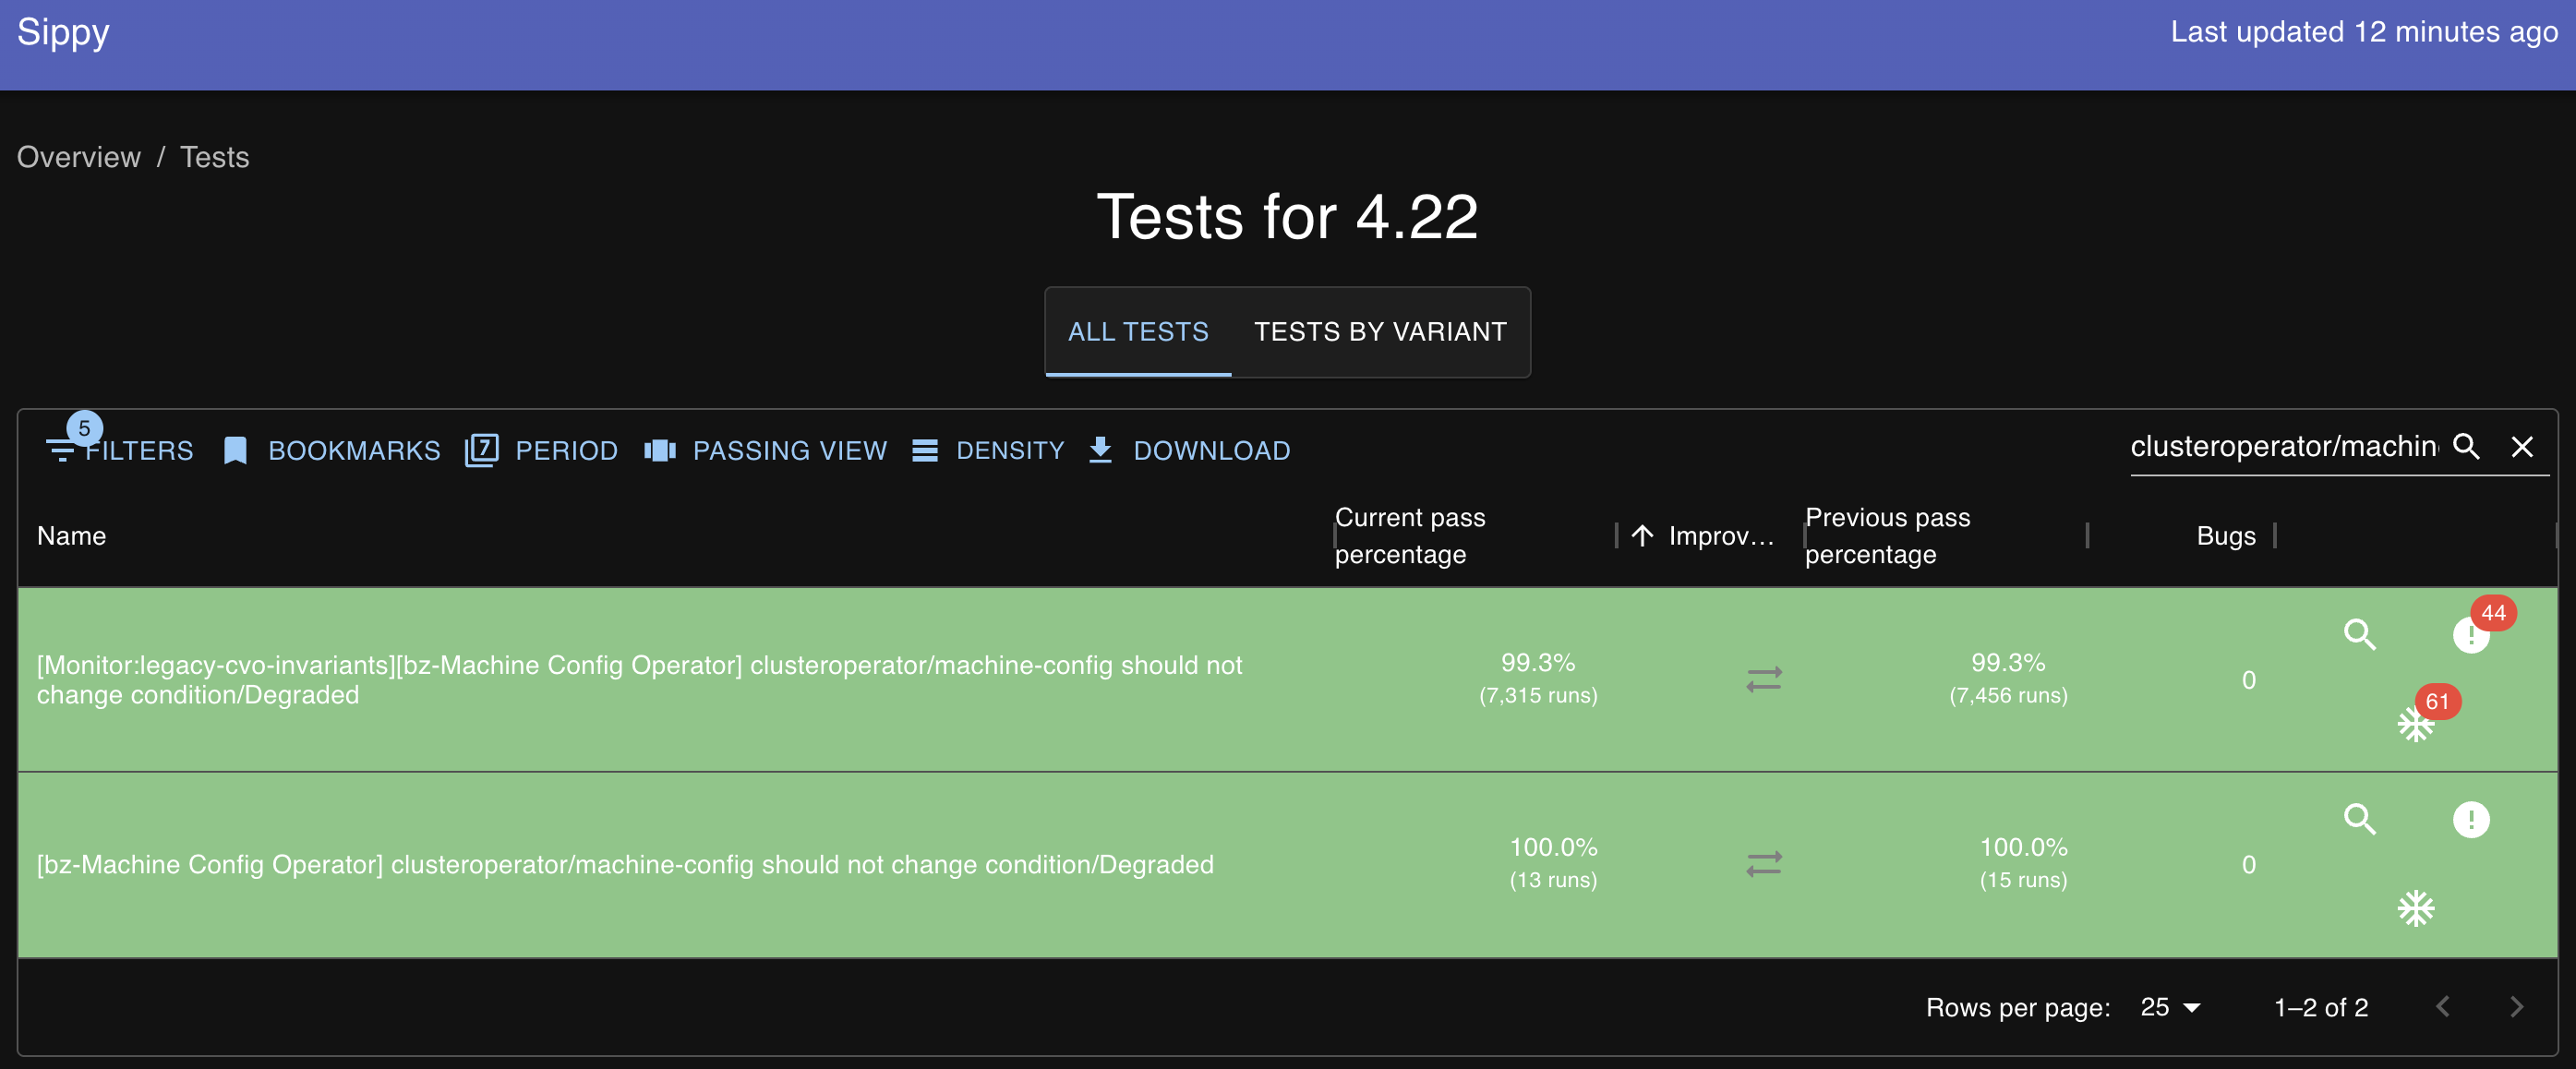
Task: Click snowflake flake icon with 61 badge
Action: point(2415,724)
